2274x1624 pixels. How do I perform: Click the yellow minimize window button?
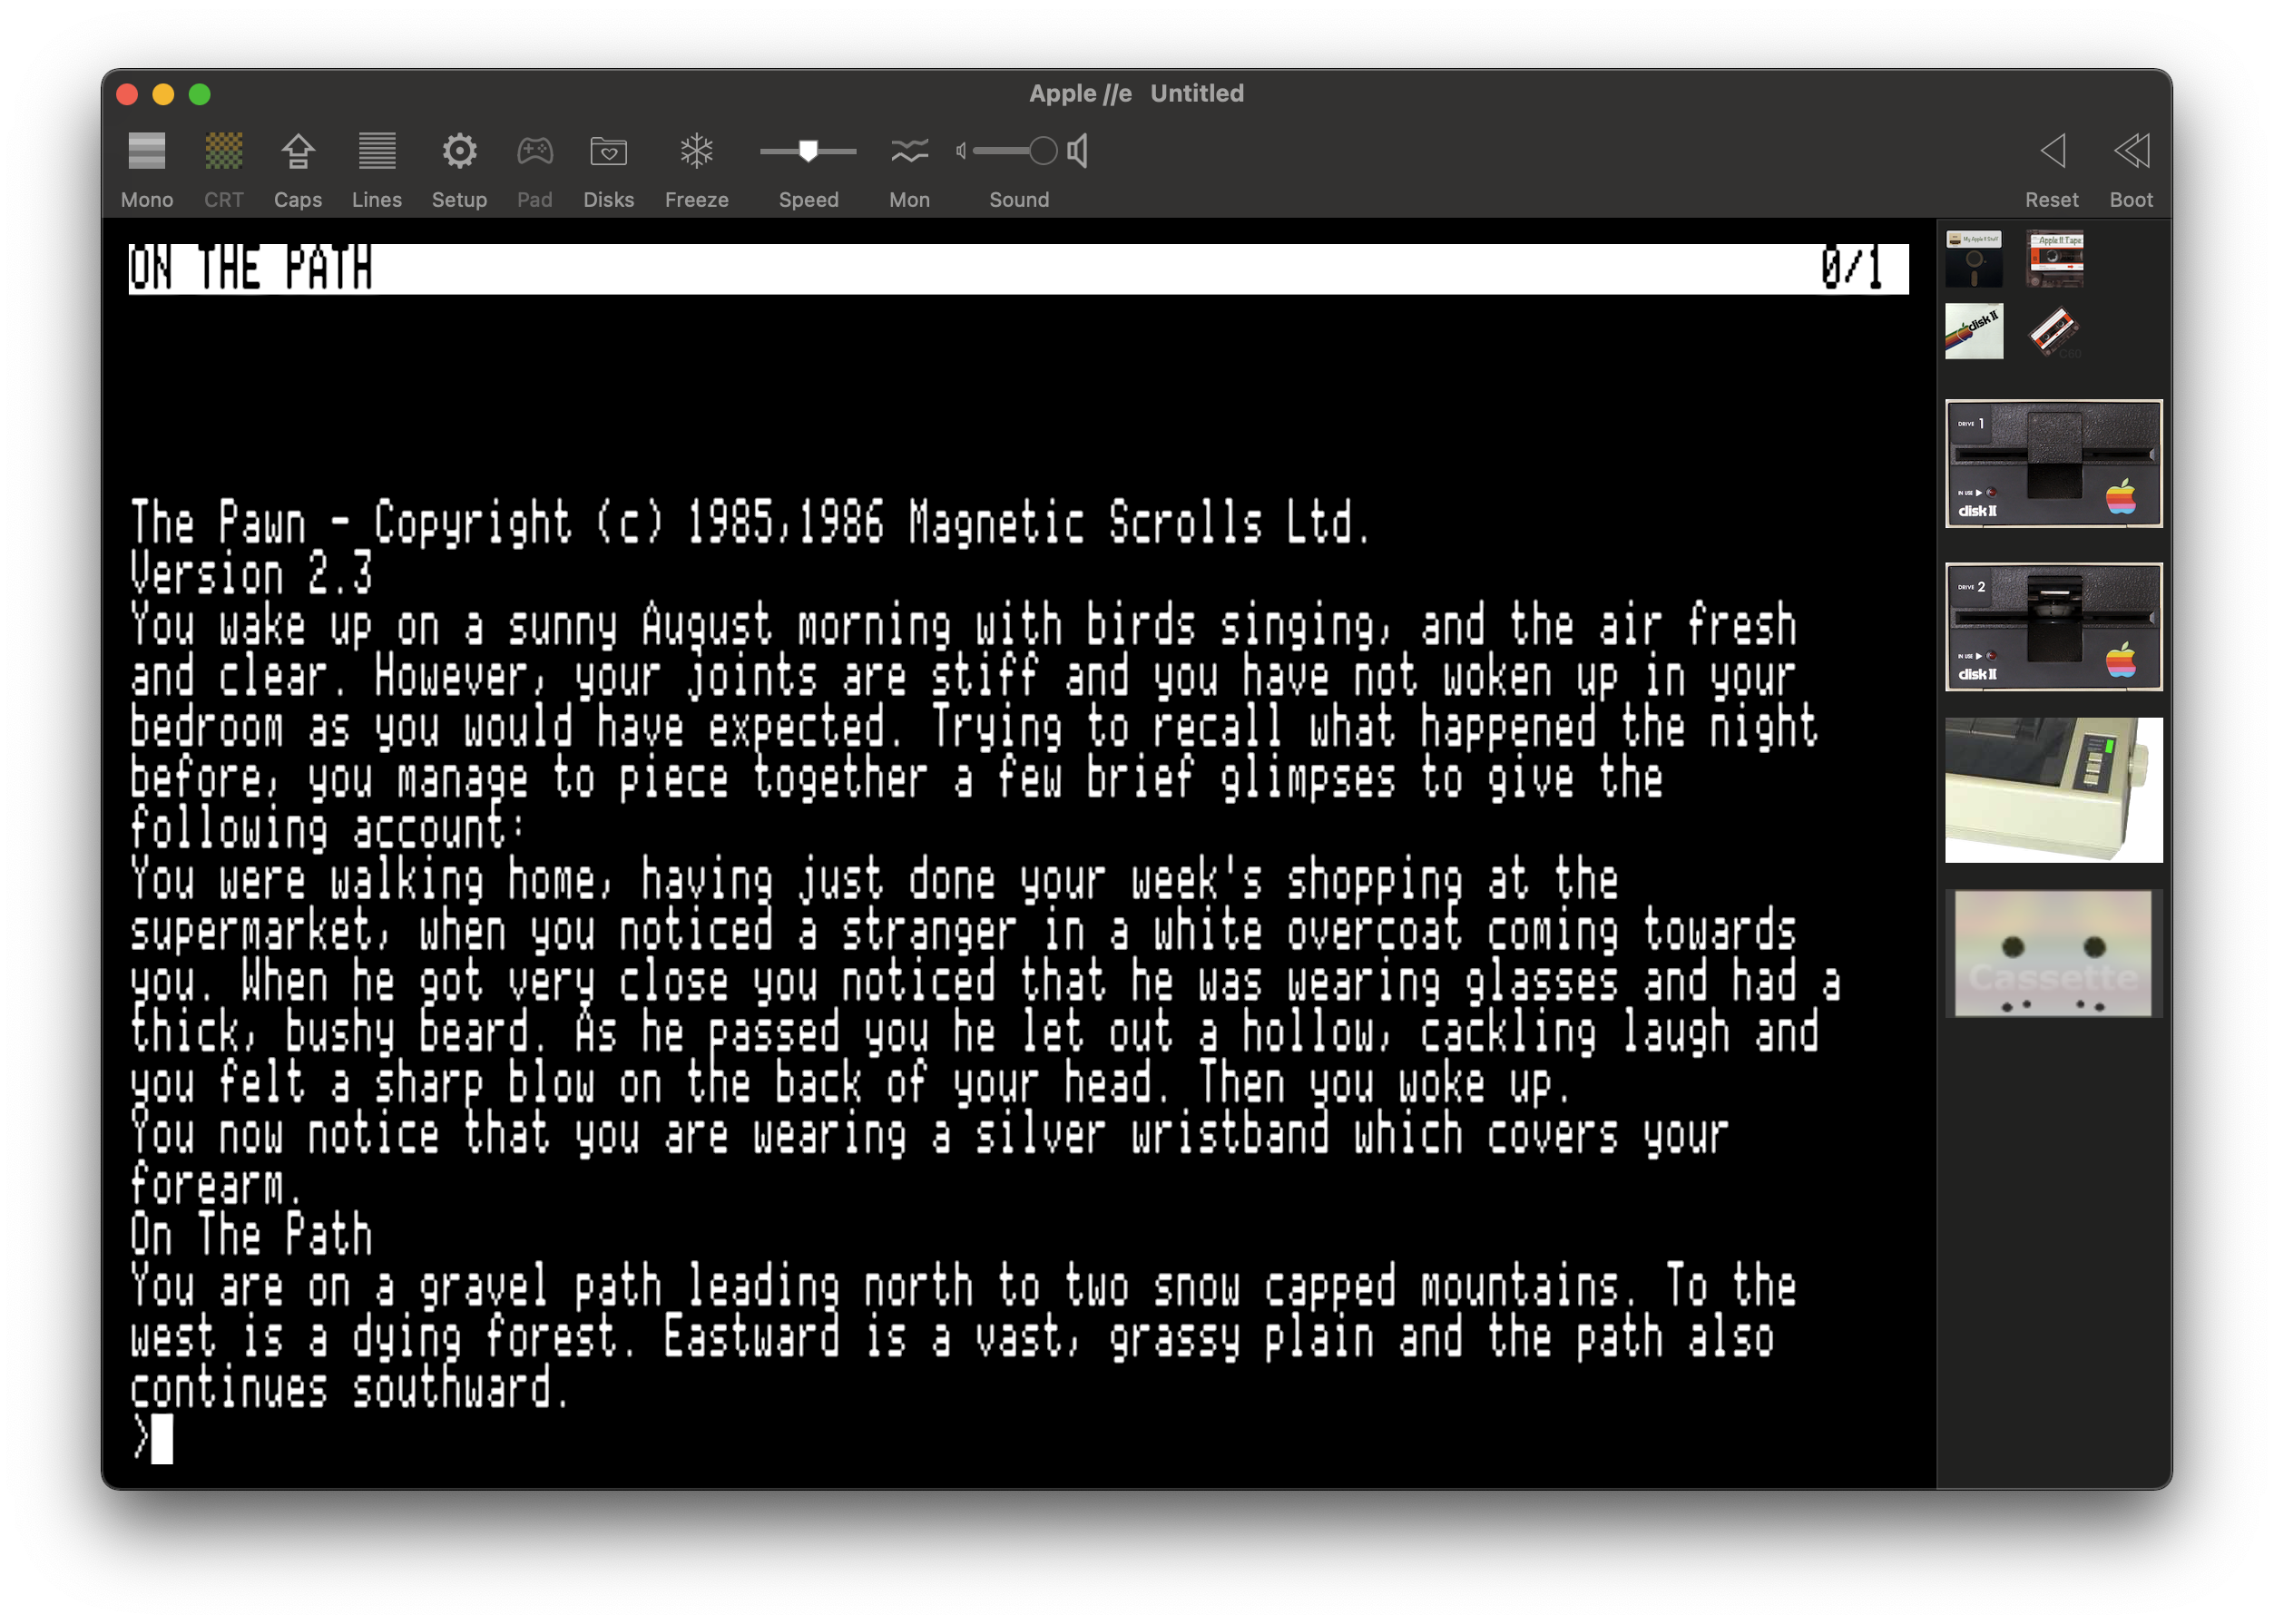pyautogui.click(x=163, y=94)
